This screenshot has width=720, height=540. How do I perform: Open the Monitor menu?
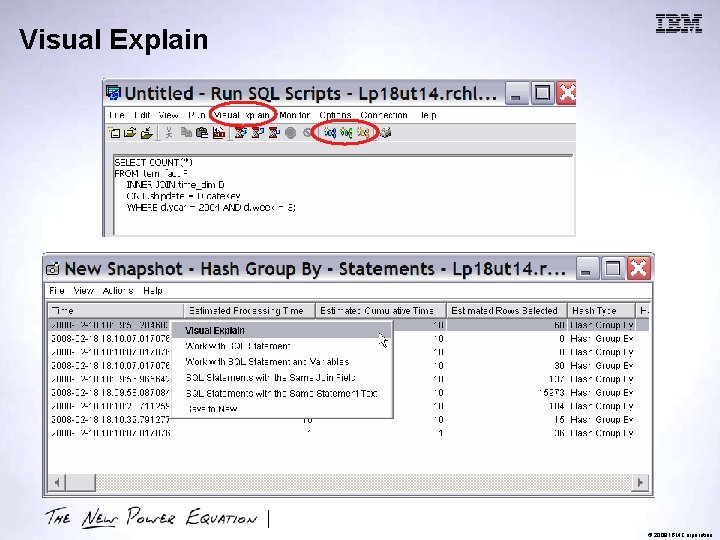(294, 115)
